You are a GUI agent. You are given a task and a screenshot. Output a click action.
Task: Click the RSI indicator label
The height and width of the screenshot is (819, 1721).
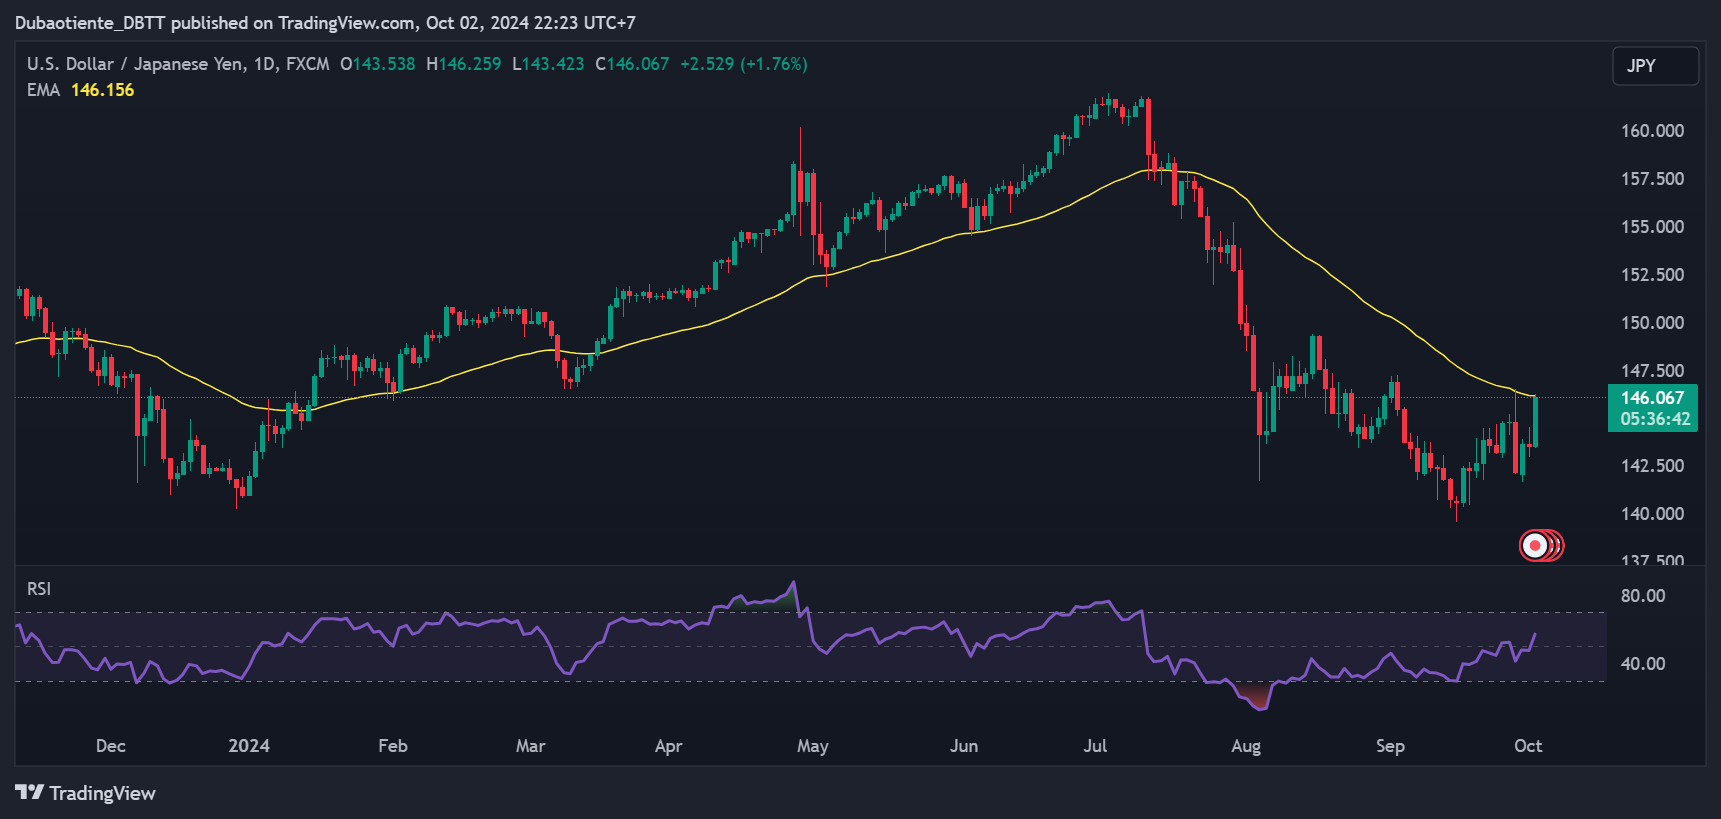pyautogui.click(x=39, y=589)
